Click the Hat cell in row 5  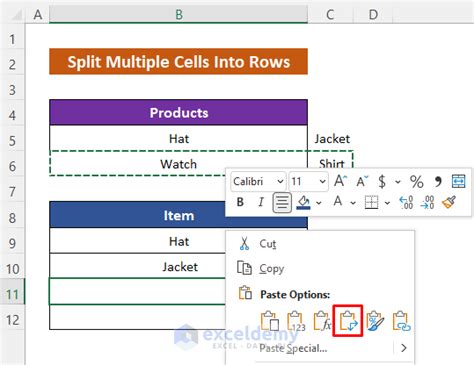(x=178, y=139)
